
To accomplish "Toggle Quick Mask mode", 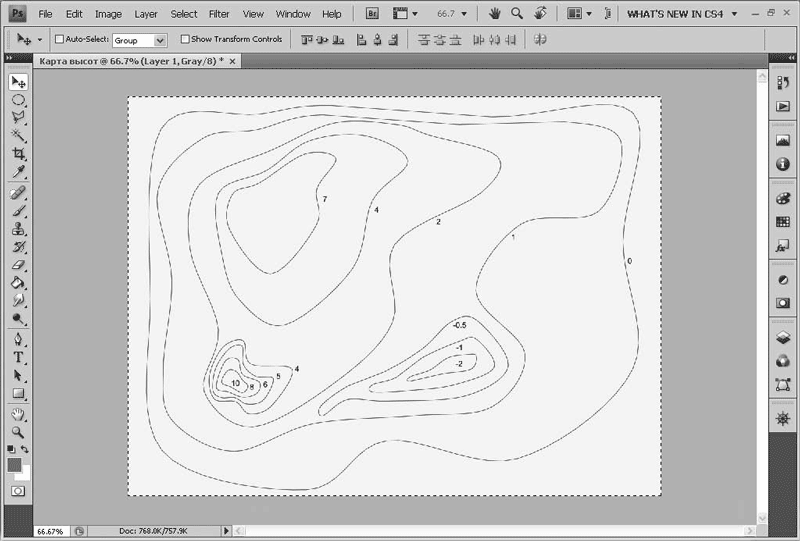I will (x=18, y=491).
